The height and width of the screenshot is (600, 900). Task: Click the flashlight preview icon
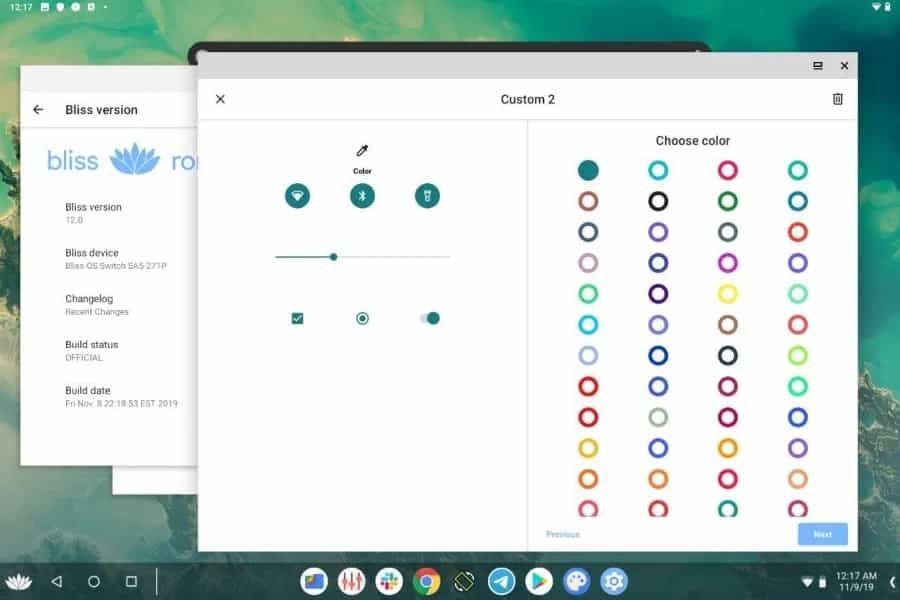[x=427, y=196]
